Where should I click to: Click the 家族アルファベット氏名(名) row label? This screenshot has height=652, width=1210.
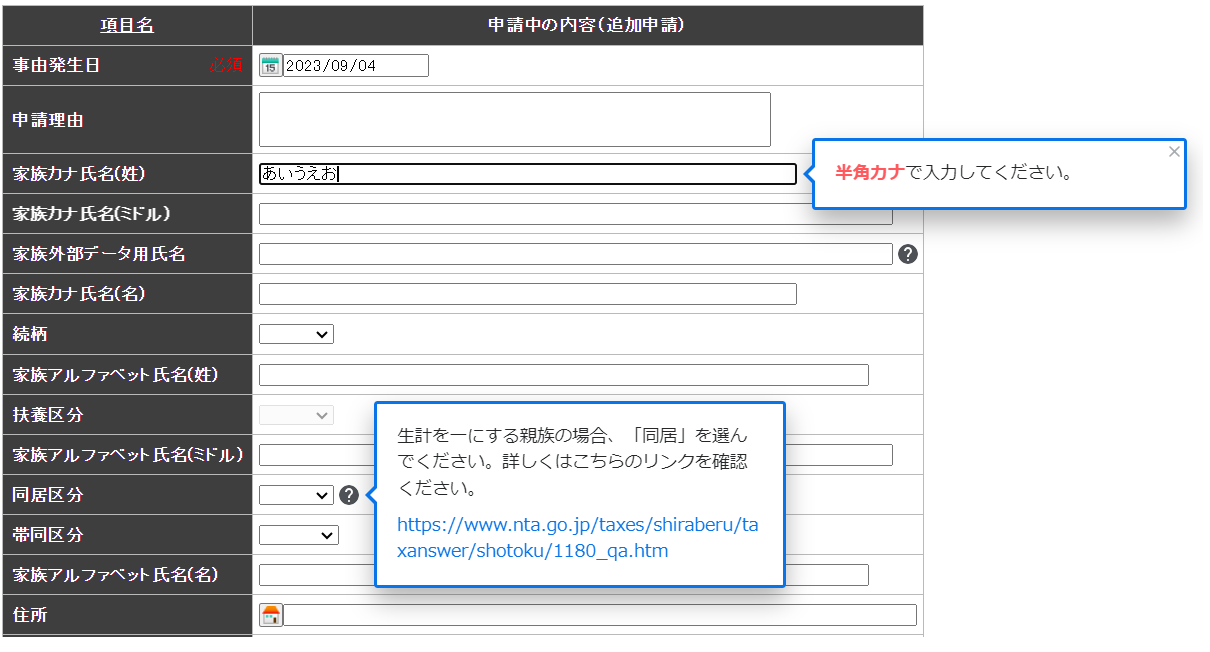tap(115, 575)
